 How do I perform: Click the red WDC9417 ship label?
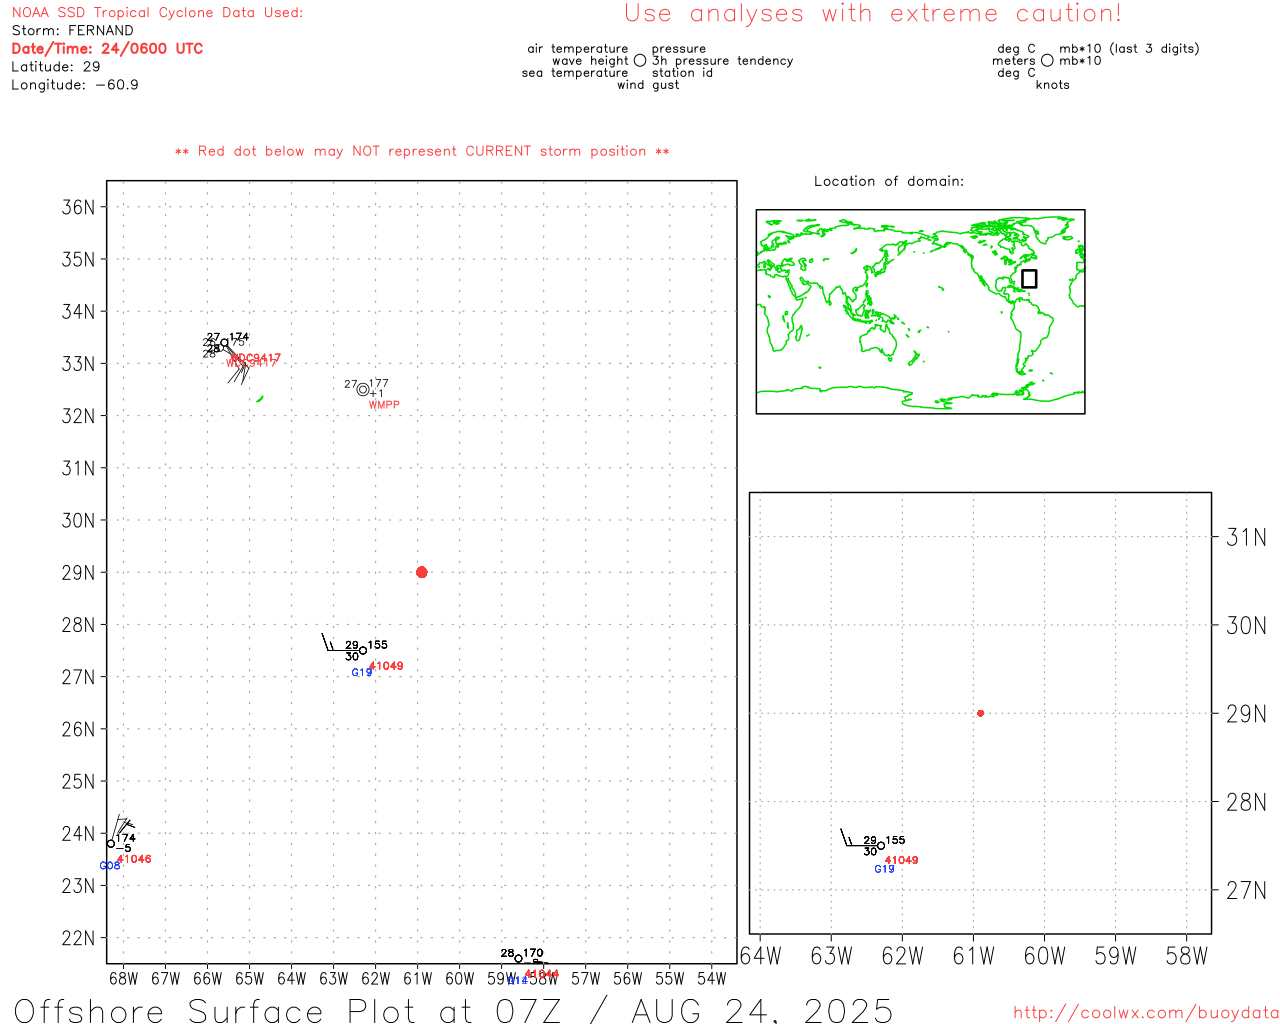(256, 358)
